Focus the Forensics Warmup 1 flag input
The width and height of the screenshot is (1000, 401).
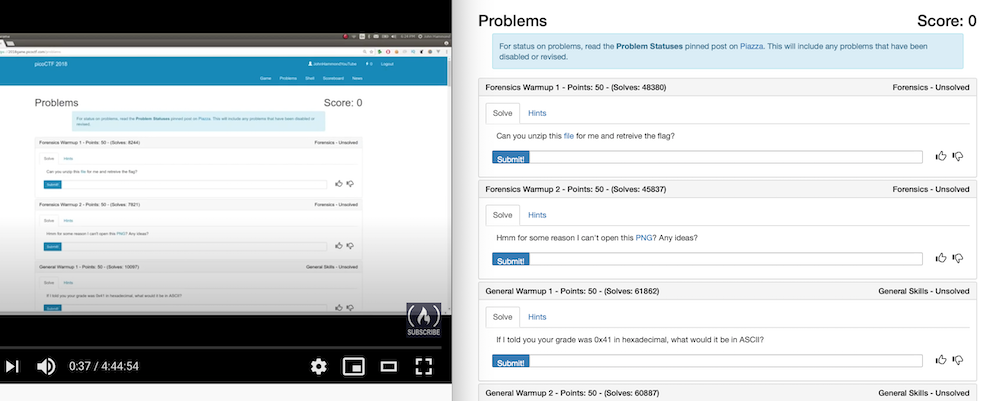coord(726,157)
